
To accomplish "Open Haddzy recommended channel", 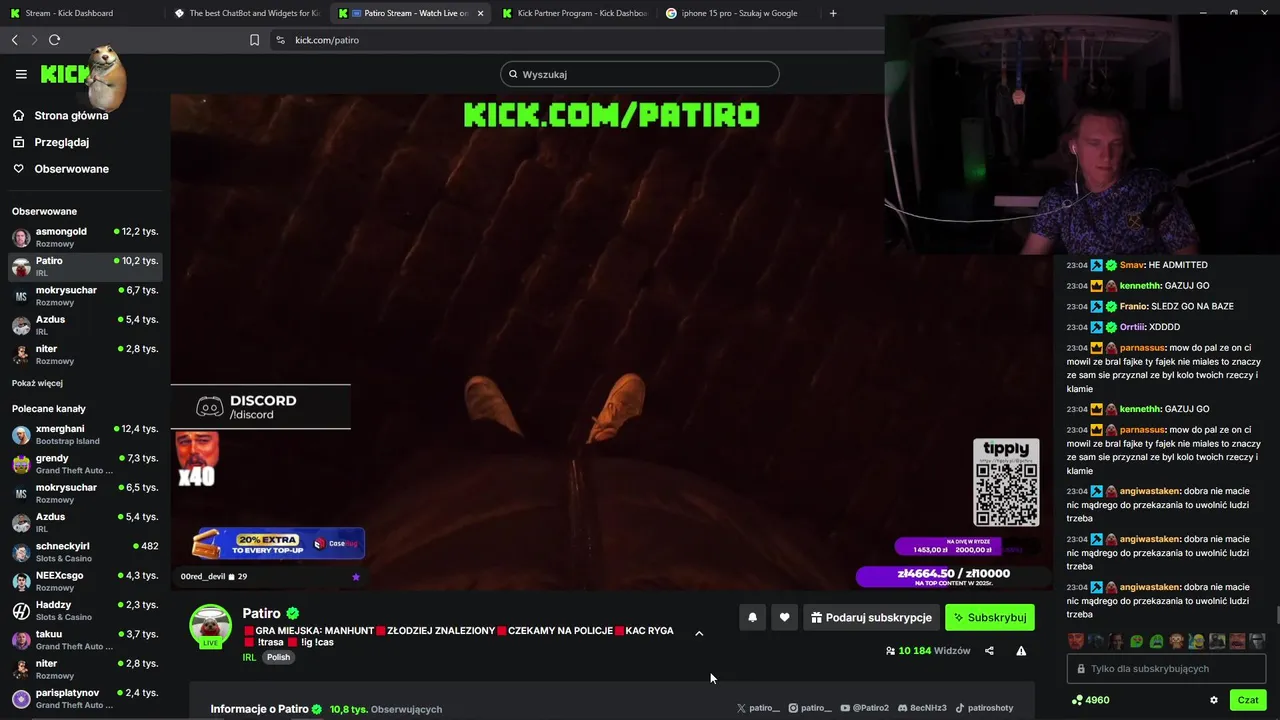I will pyautogui.click(x=85, y=611).
